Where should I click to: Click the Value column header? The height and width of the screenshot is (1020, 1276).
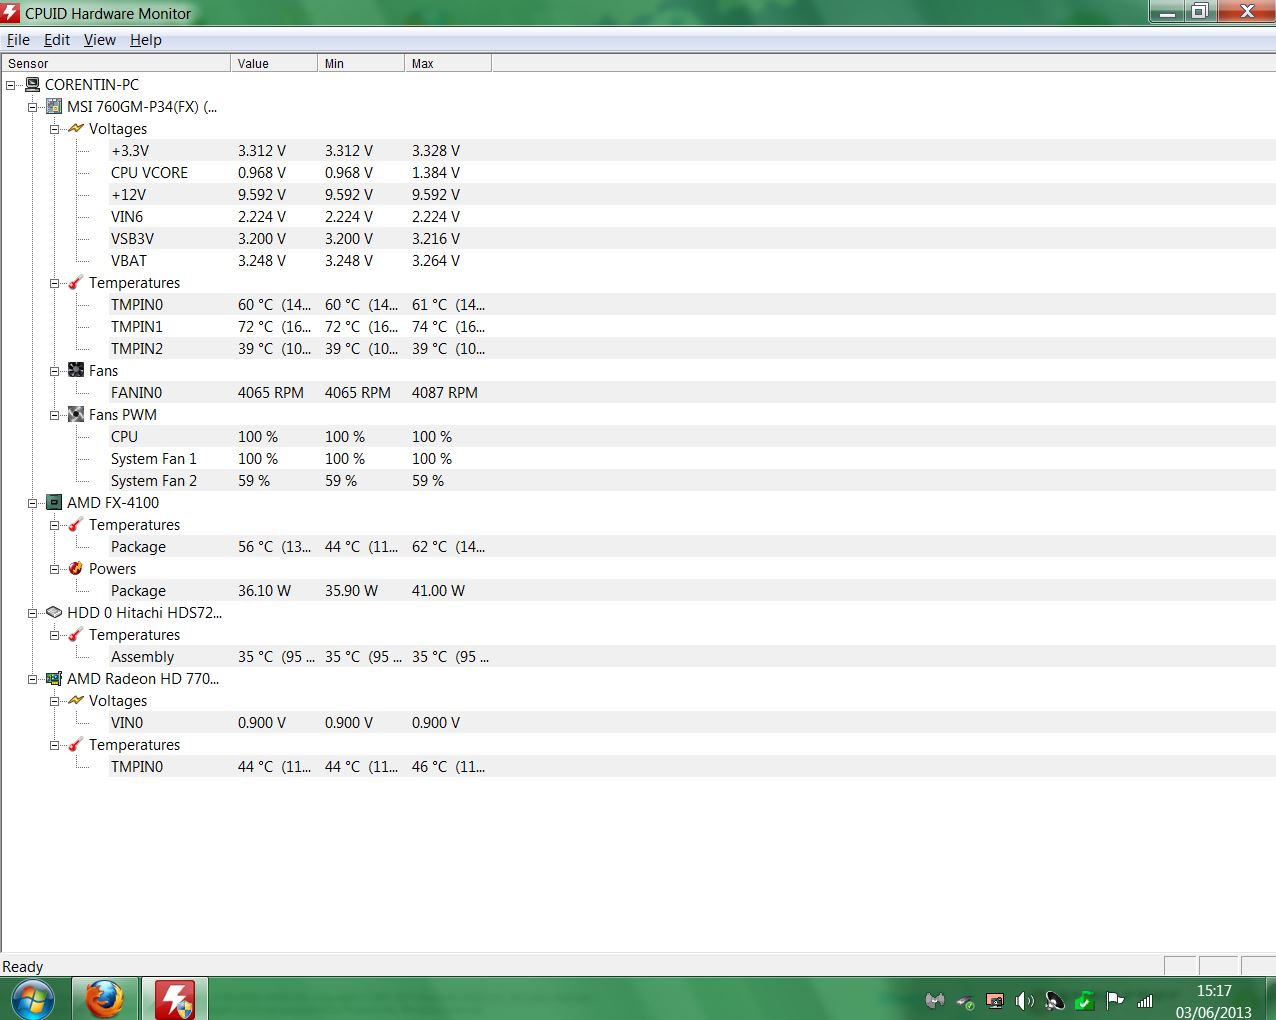274,63
